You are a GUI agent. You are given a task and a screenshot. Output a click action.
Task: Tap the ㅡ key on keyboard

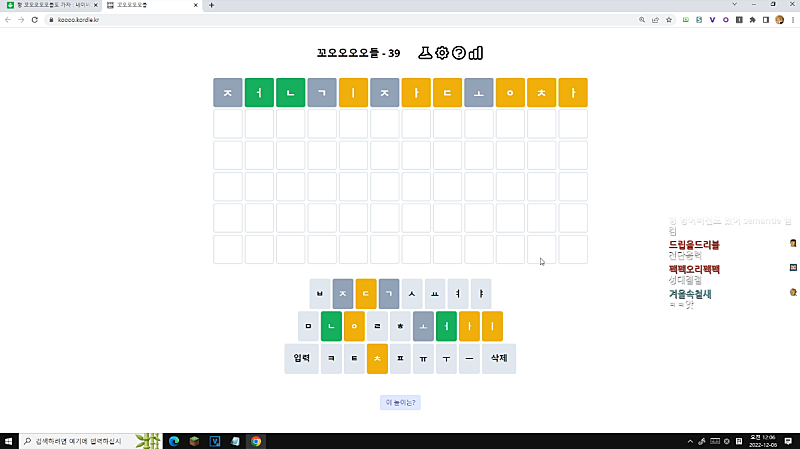[469, 359]
